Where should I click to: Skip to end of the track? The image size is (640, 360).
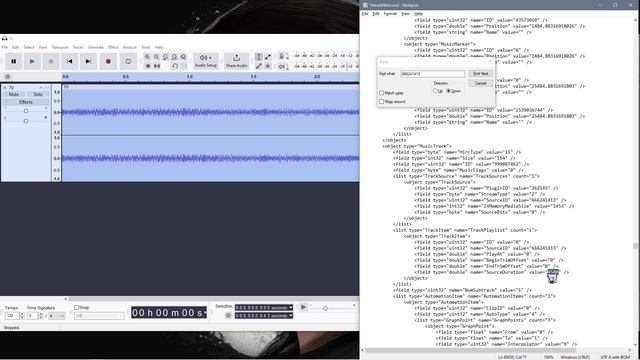point(88,61)
